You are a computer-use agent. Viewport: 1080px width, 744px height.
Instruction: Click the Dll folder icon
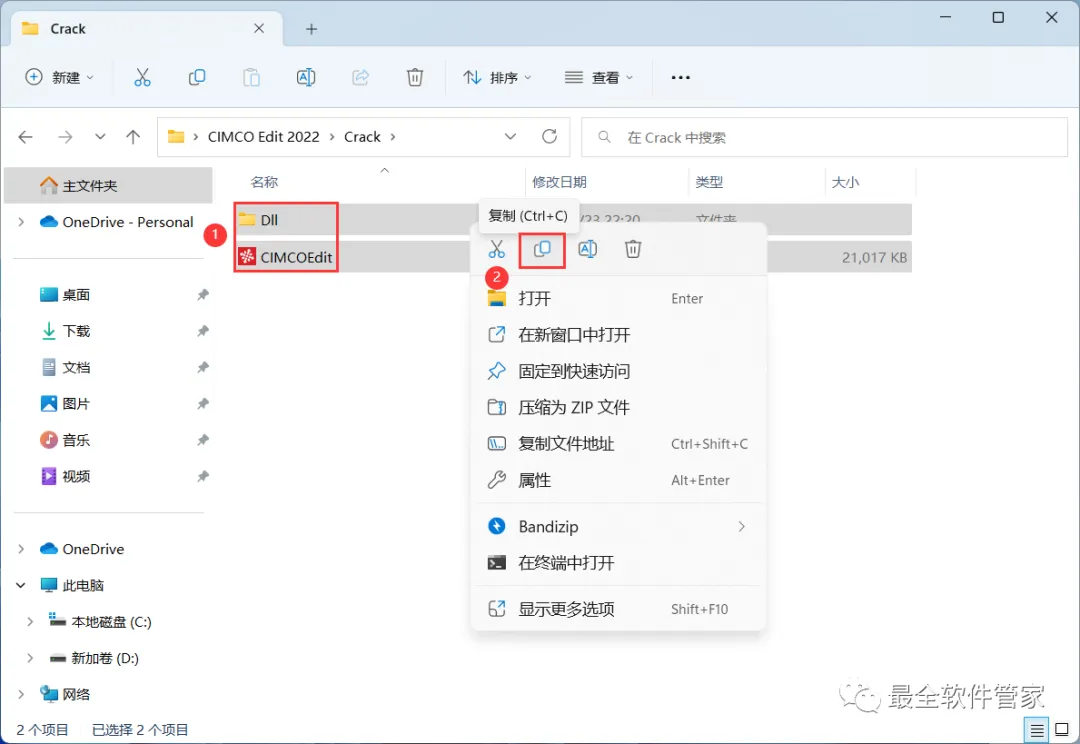pyautogui.click(x=247, y=220)
